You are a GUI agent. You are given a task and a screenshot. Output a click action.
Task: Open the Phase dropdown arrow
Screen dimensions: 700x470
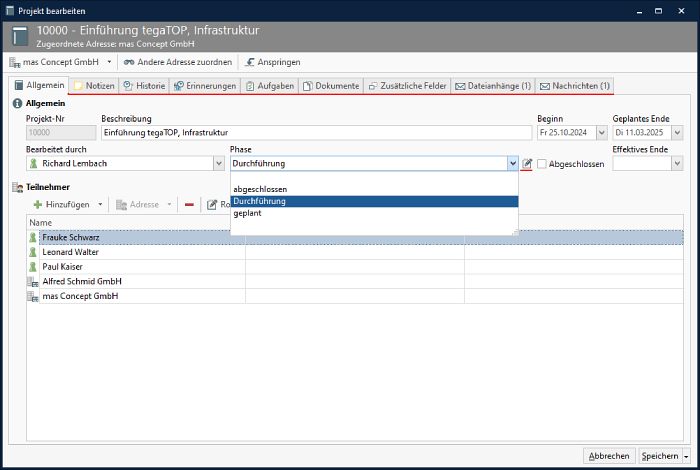click(x=512, y=163)
